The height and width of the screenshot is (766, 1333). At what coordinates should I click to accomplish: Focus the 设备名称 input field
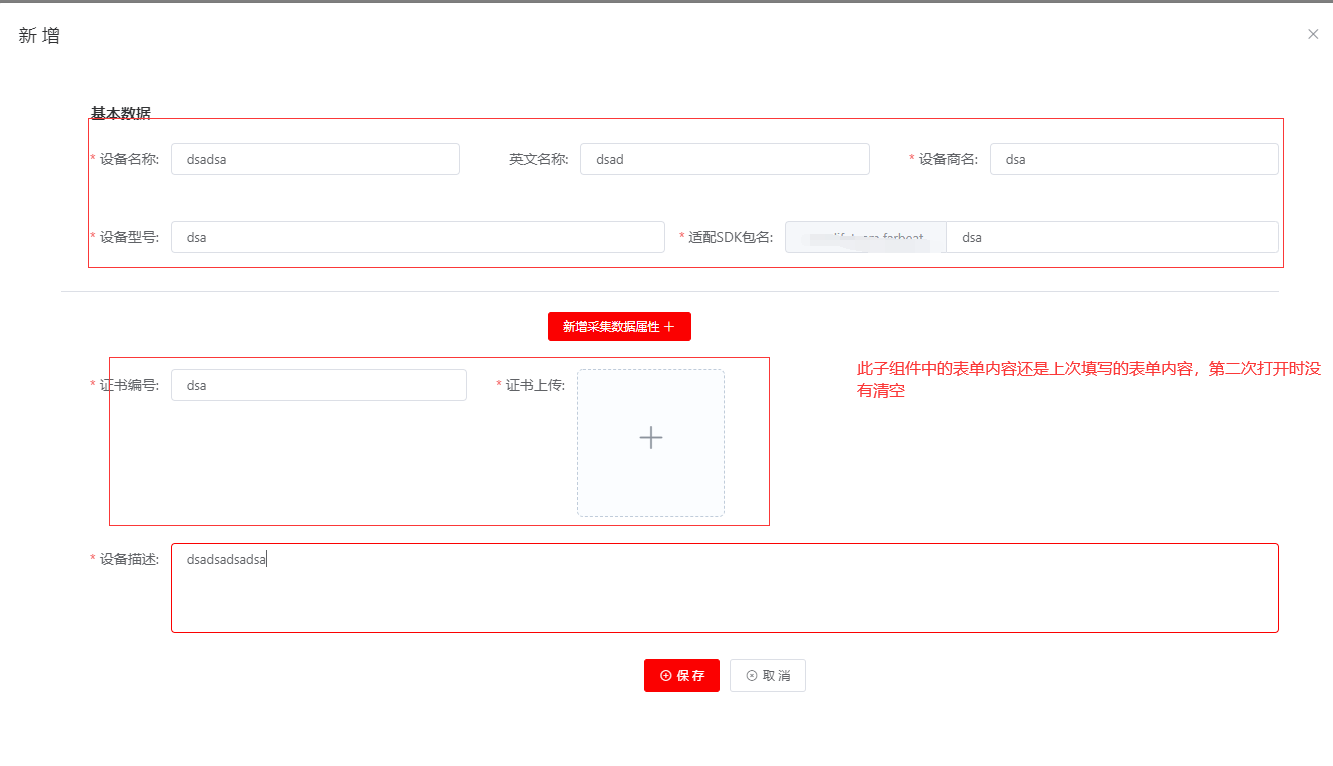(x=315, y=159)
